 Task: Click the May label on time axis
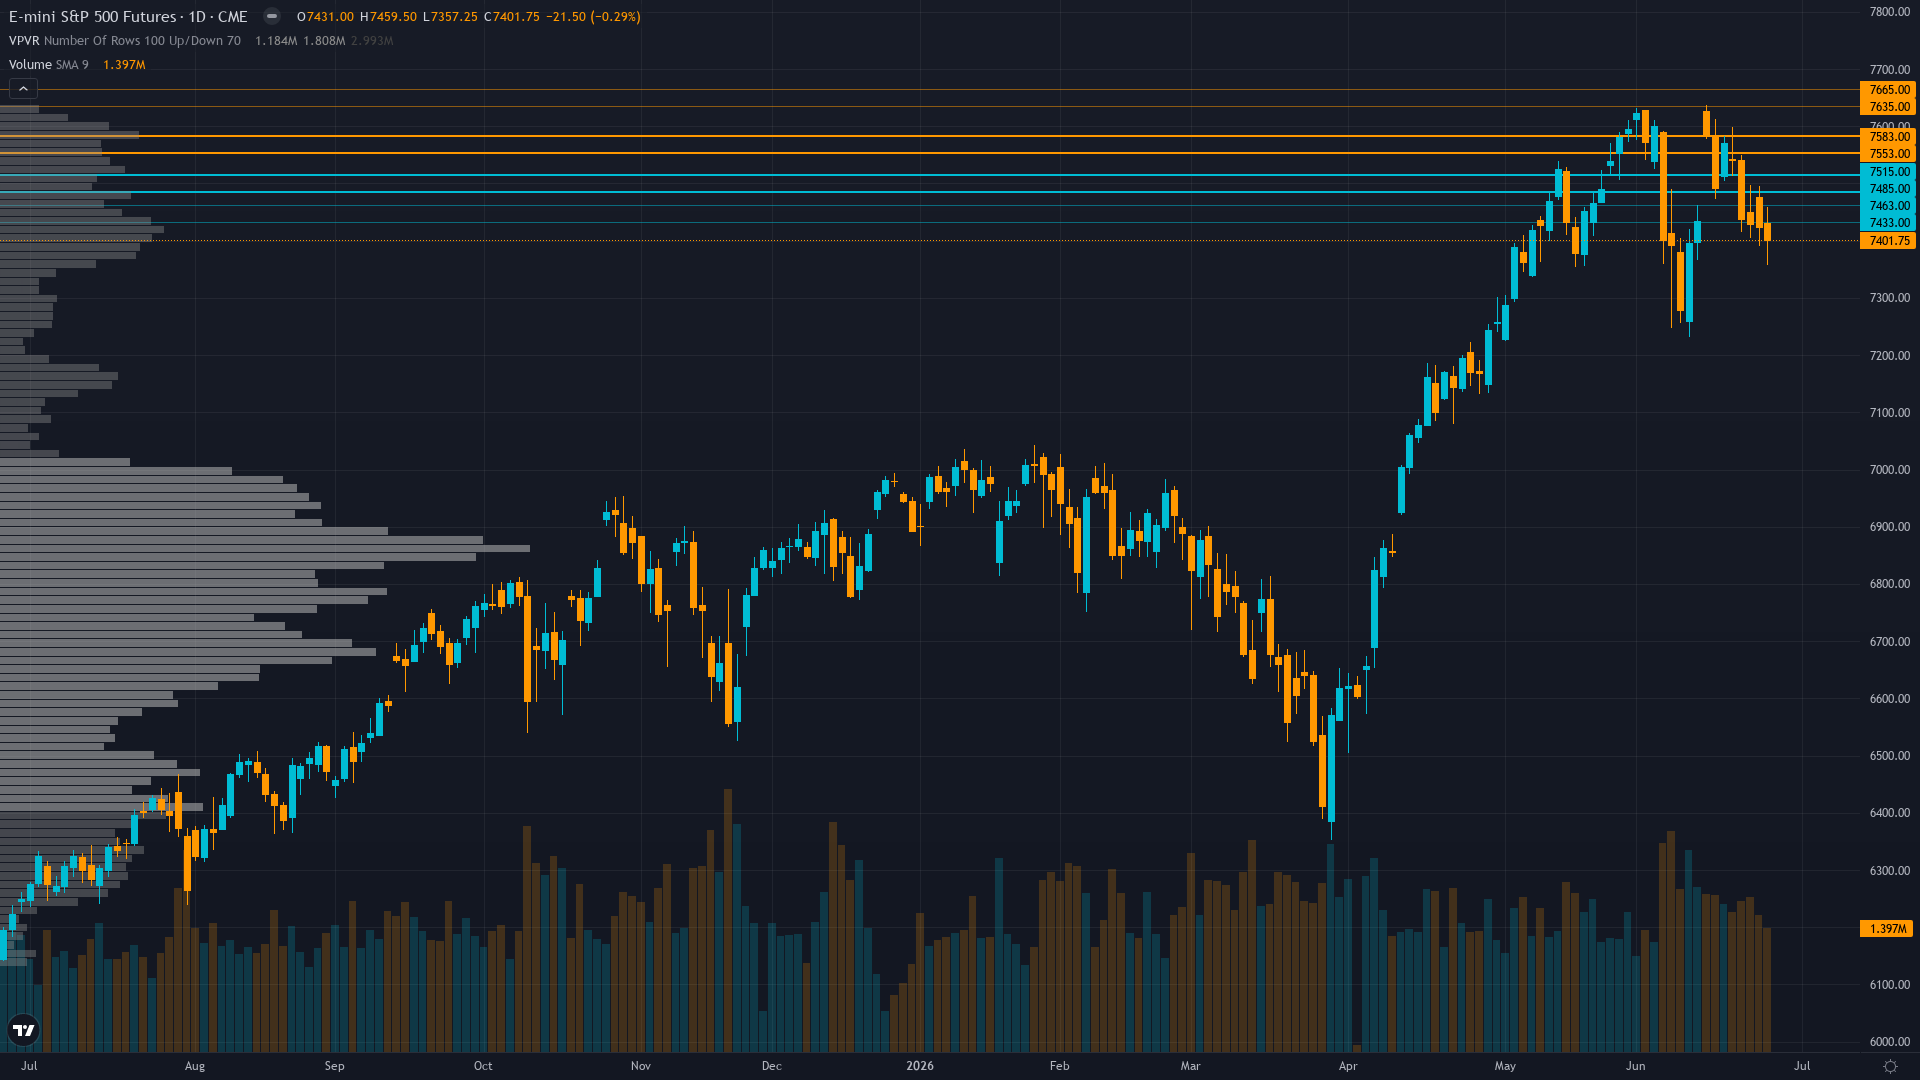point(1505,1066)
